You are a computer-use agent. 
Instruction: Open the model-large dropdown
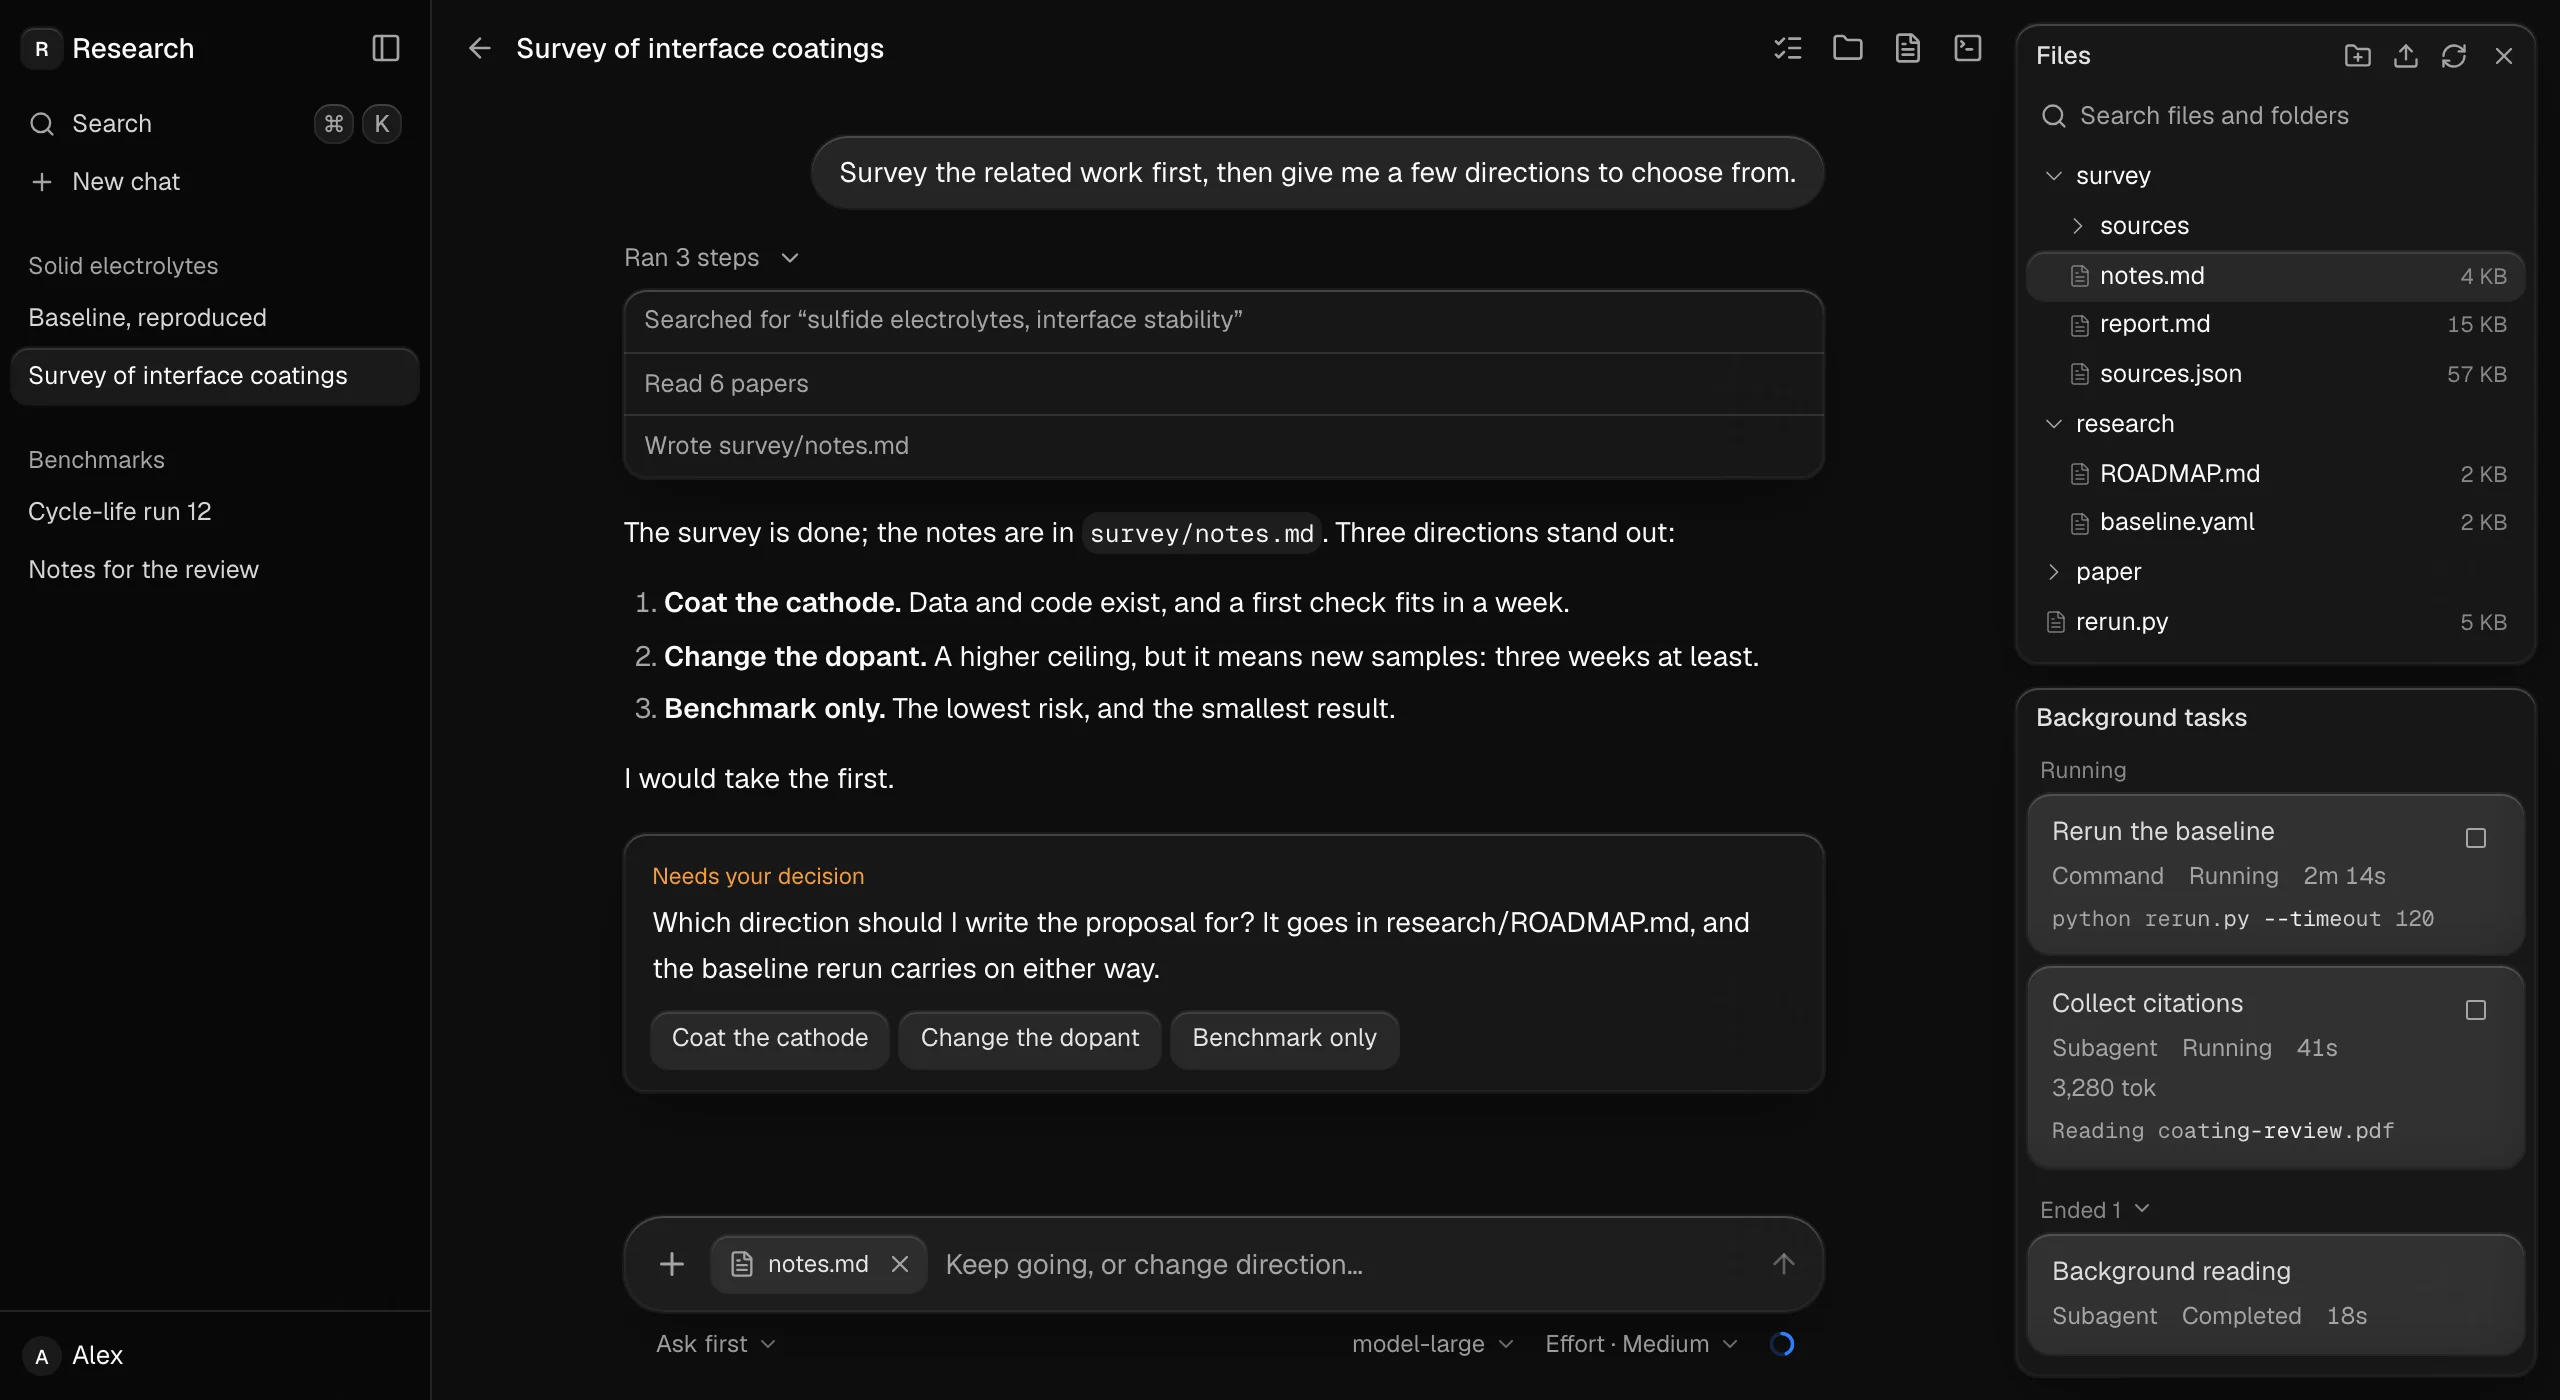1432,1344
